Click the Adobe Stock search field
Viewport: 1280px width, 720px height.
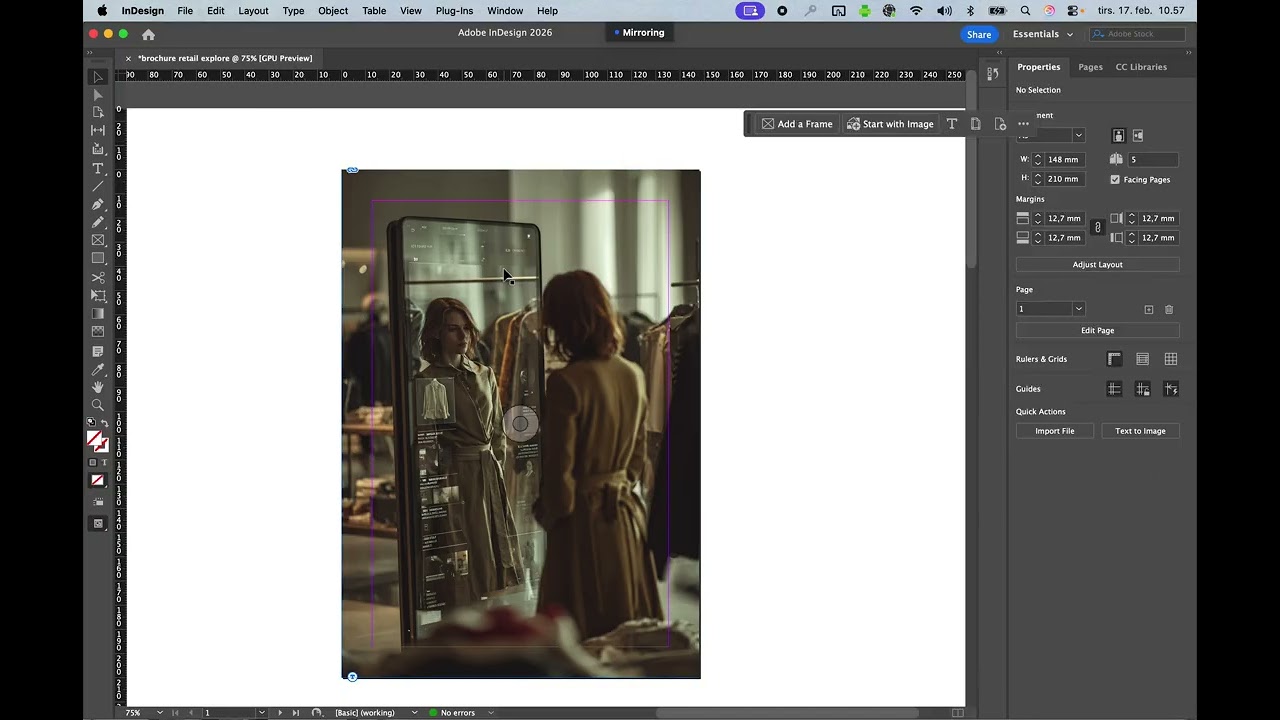(x=1136, y=34)
